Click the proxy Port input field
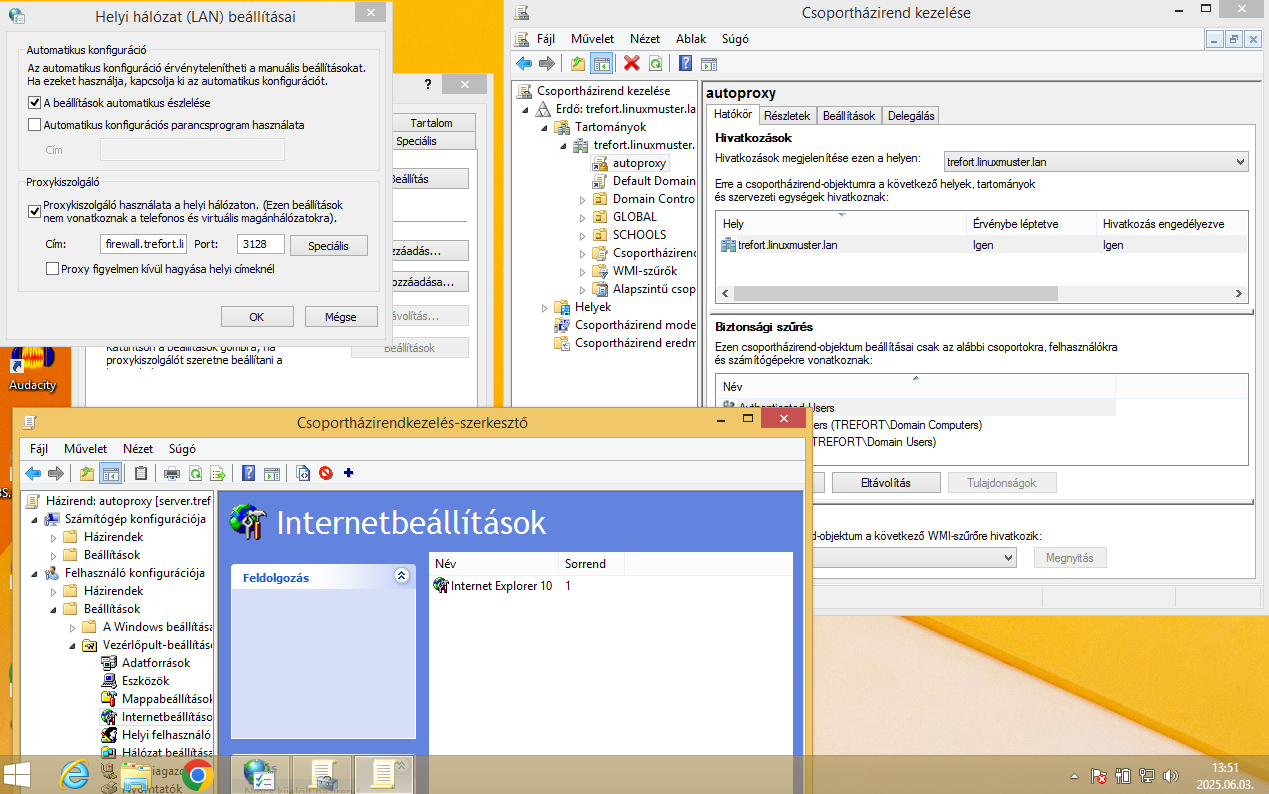The height and width of the screenshot is (794, 1269). (x=261, y=244)
